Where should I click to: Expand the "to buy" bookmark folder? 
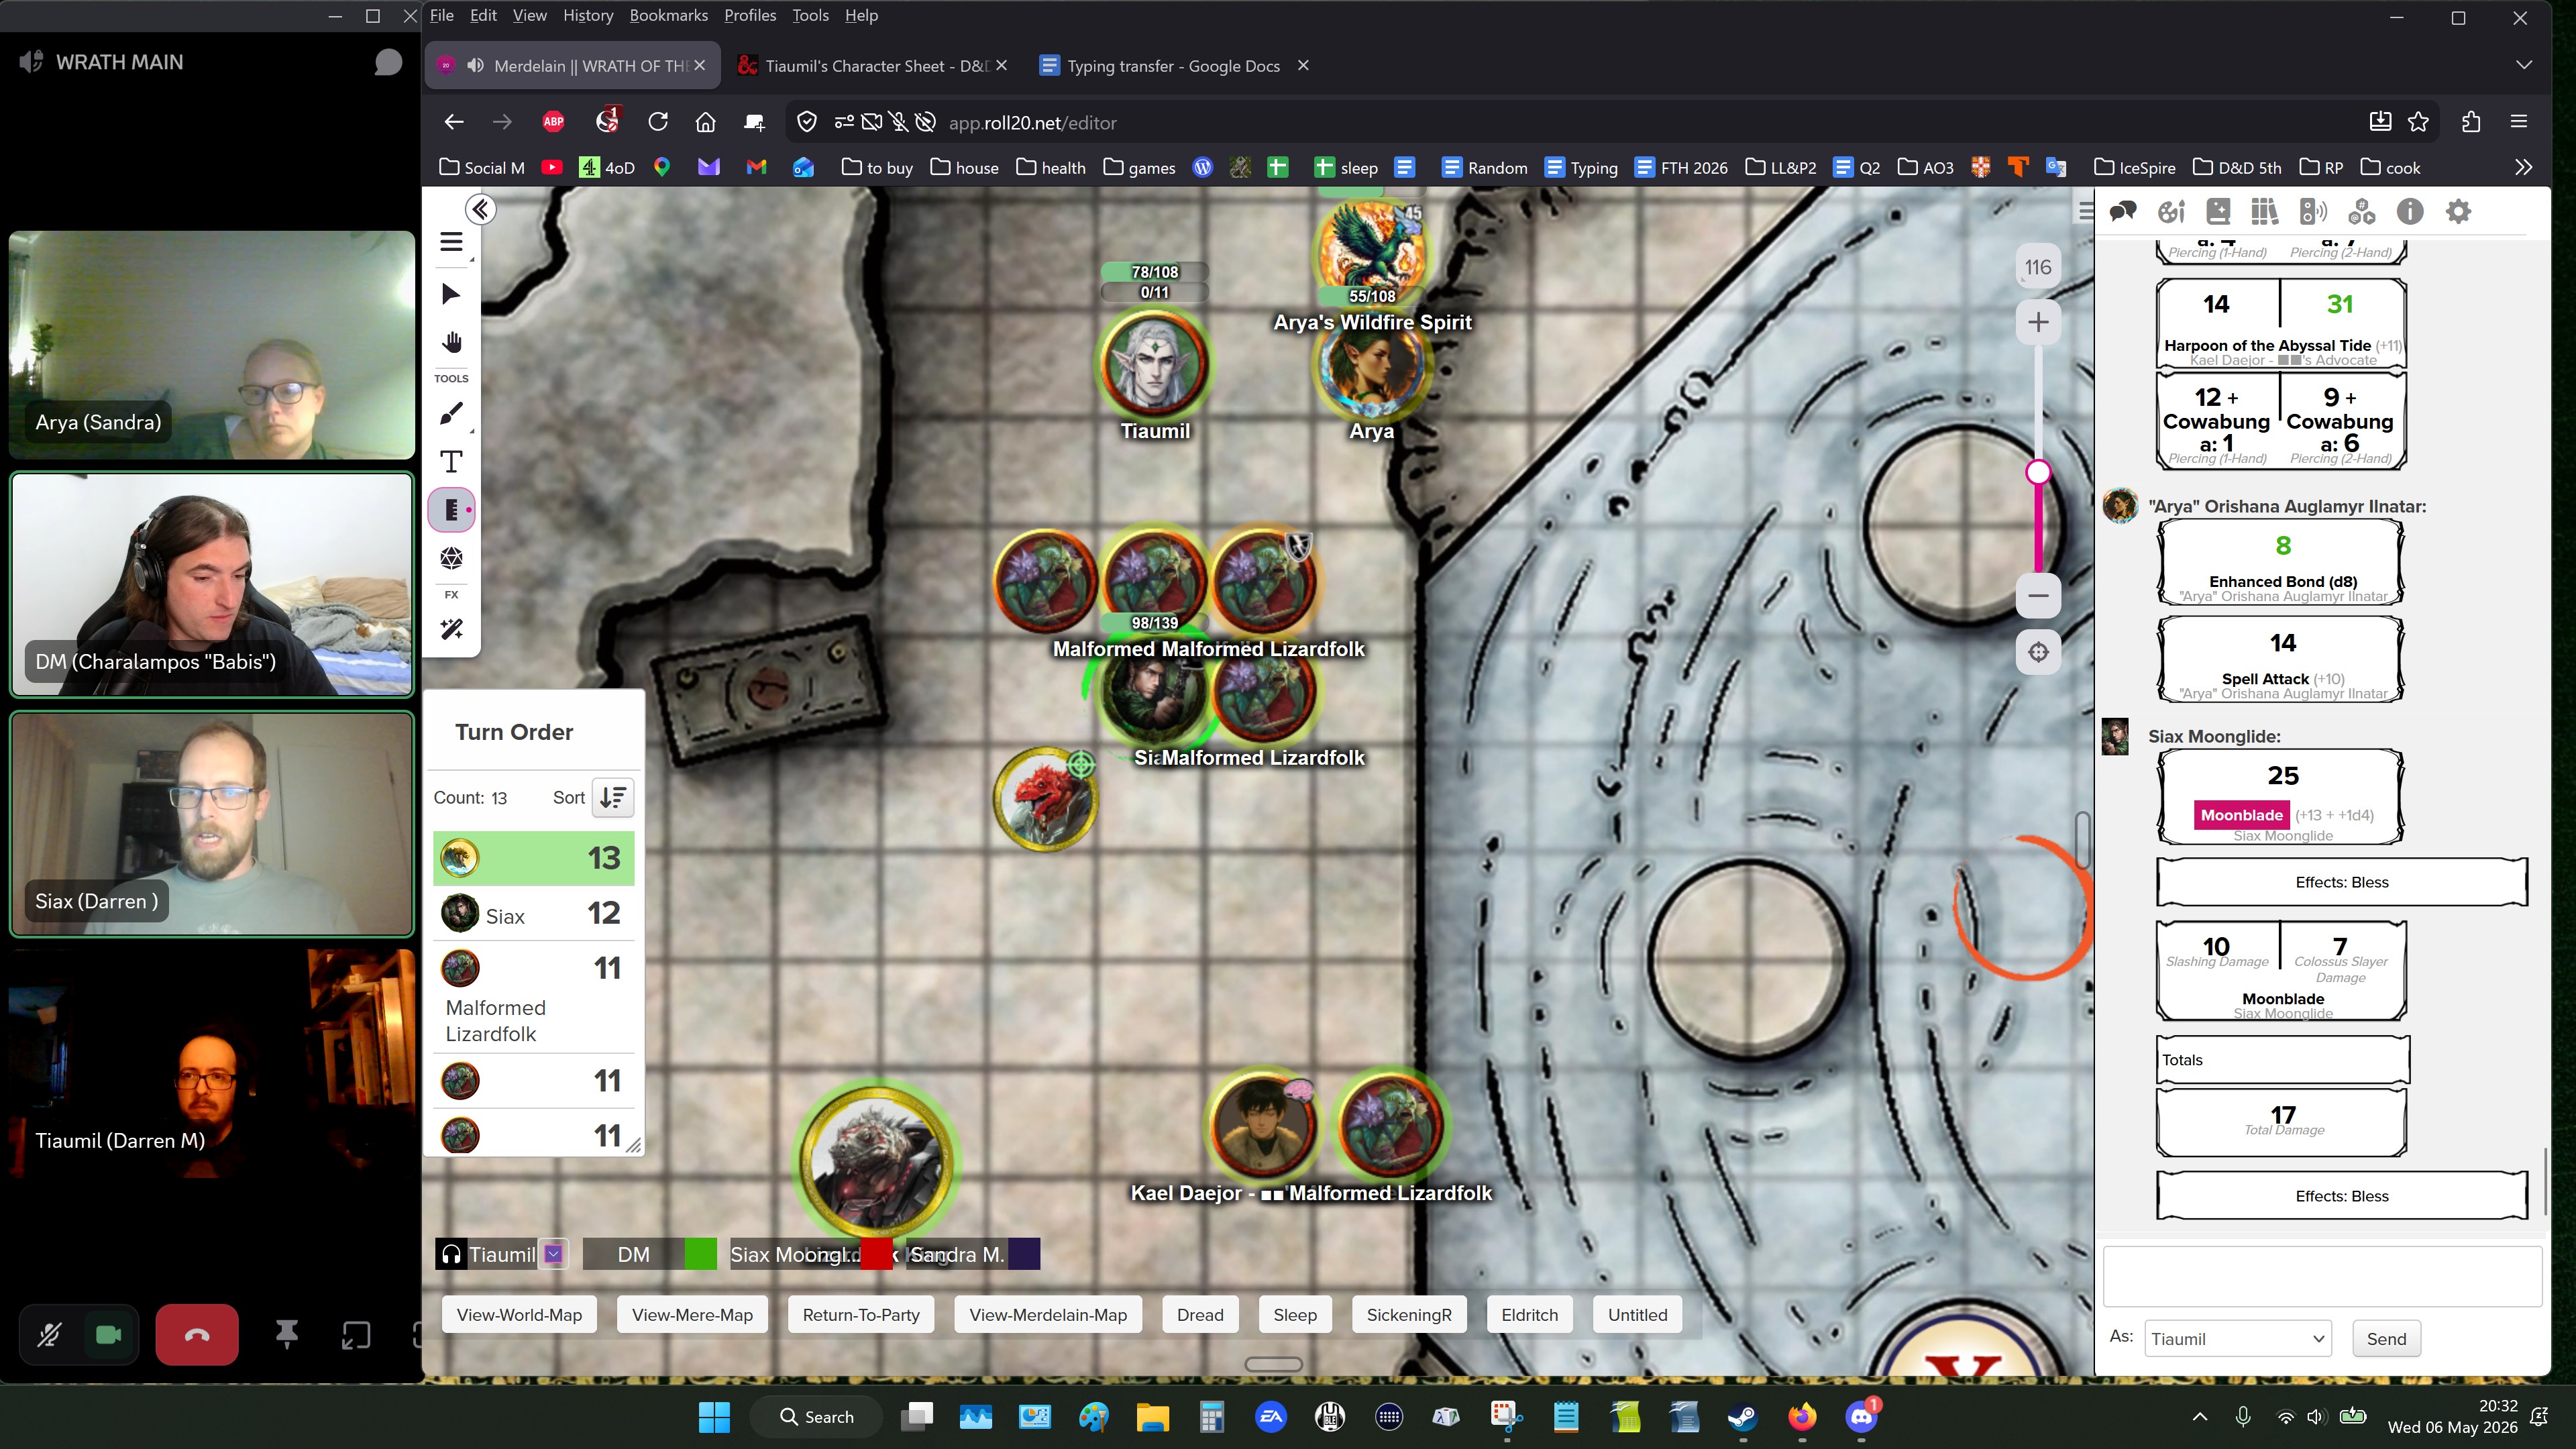pos(877,167)
